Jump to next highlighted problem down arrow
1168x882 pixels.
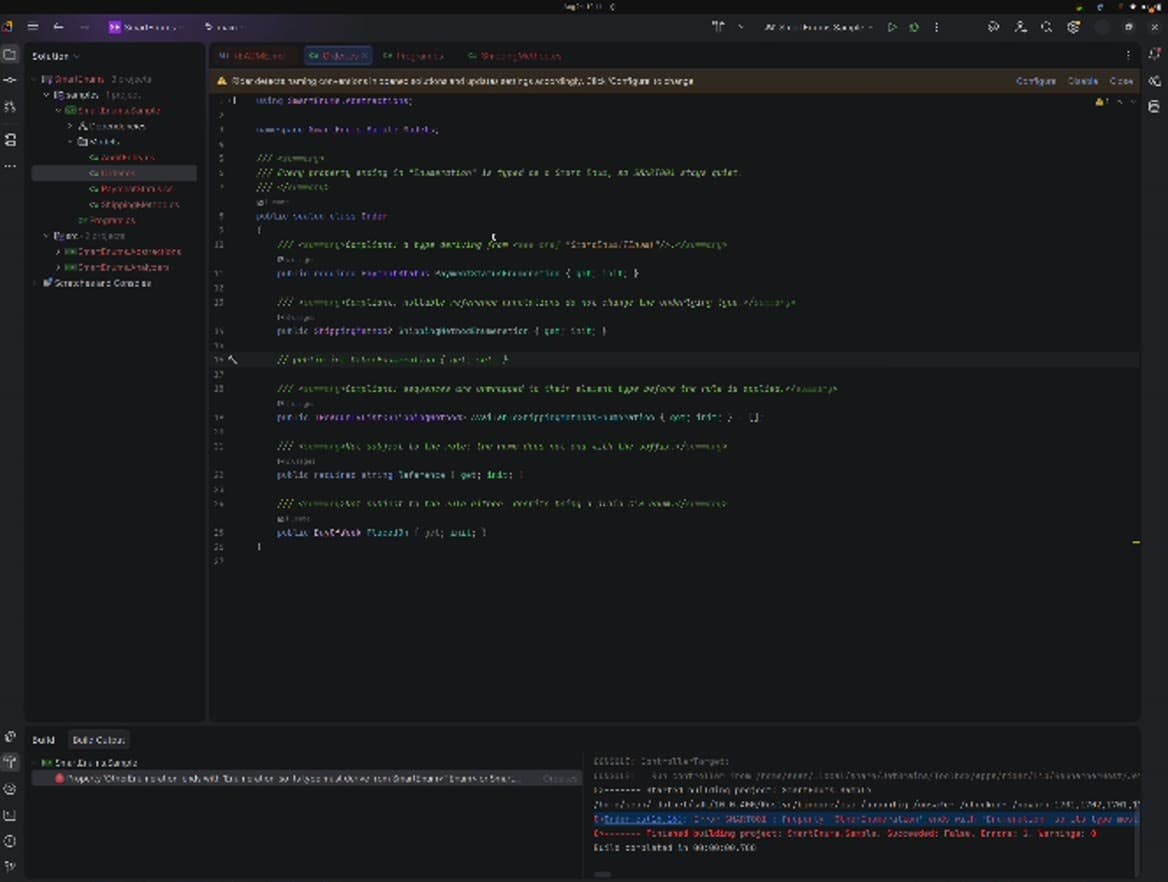[1133, 101]
